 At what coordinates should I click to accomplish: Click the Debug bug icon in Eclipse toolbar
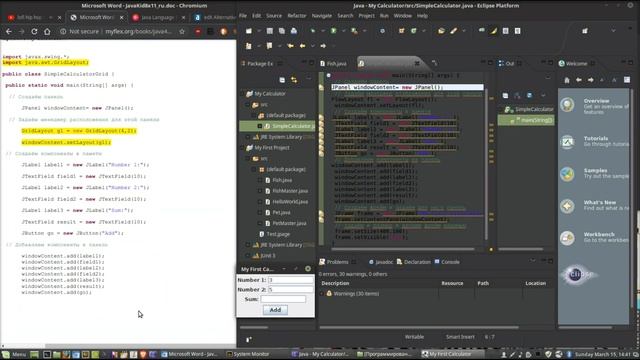click(313, 31)
